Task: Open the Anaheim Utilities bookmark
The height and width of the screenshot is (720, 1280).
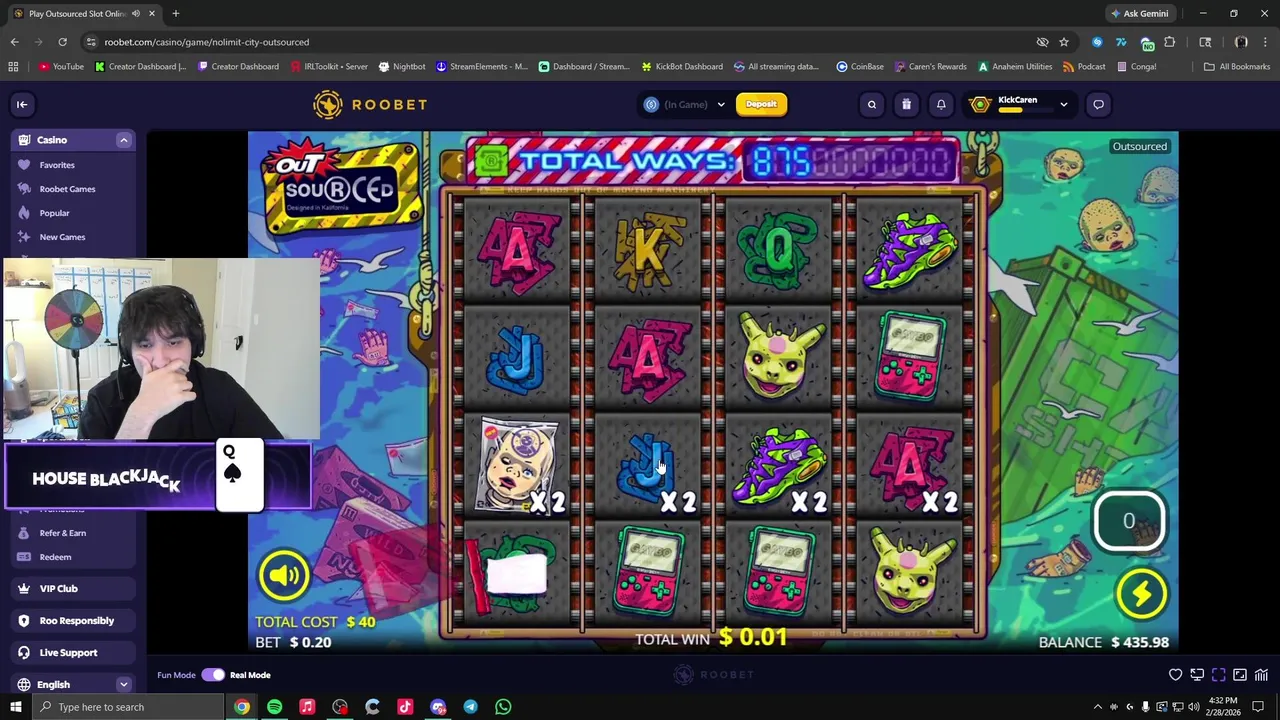Action: click(1014, 67)
